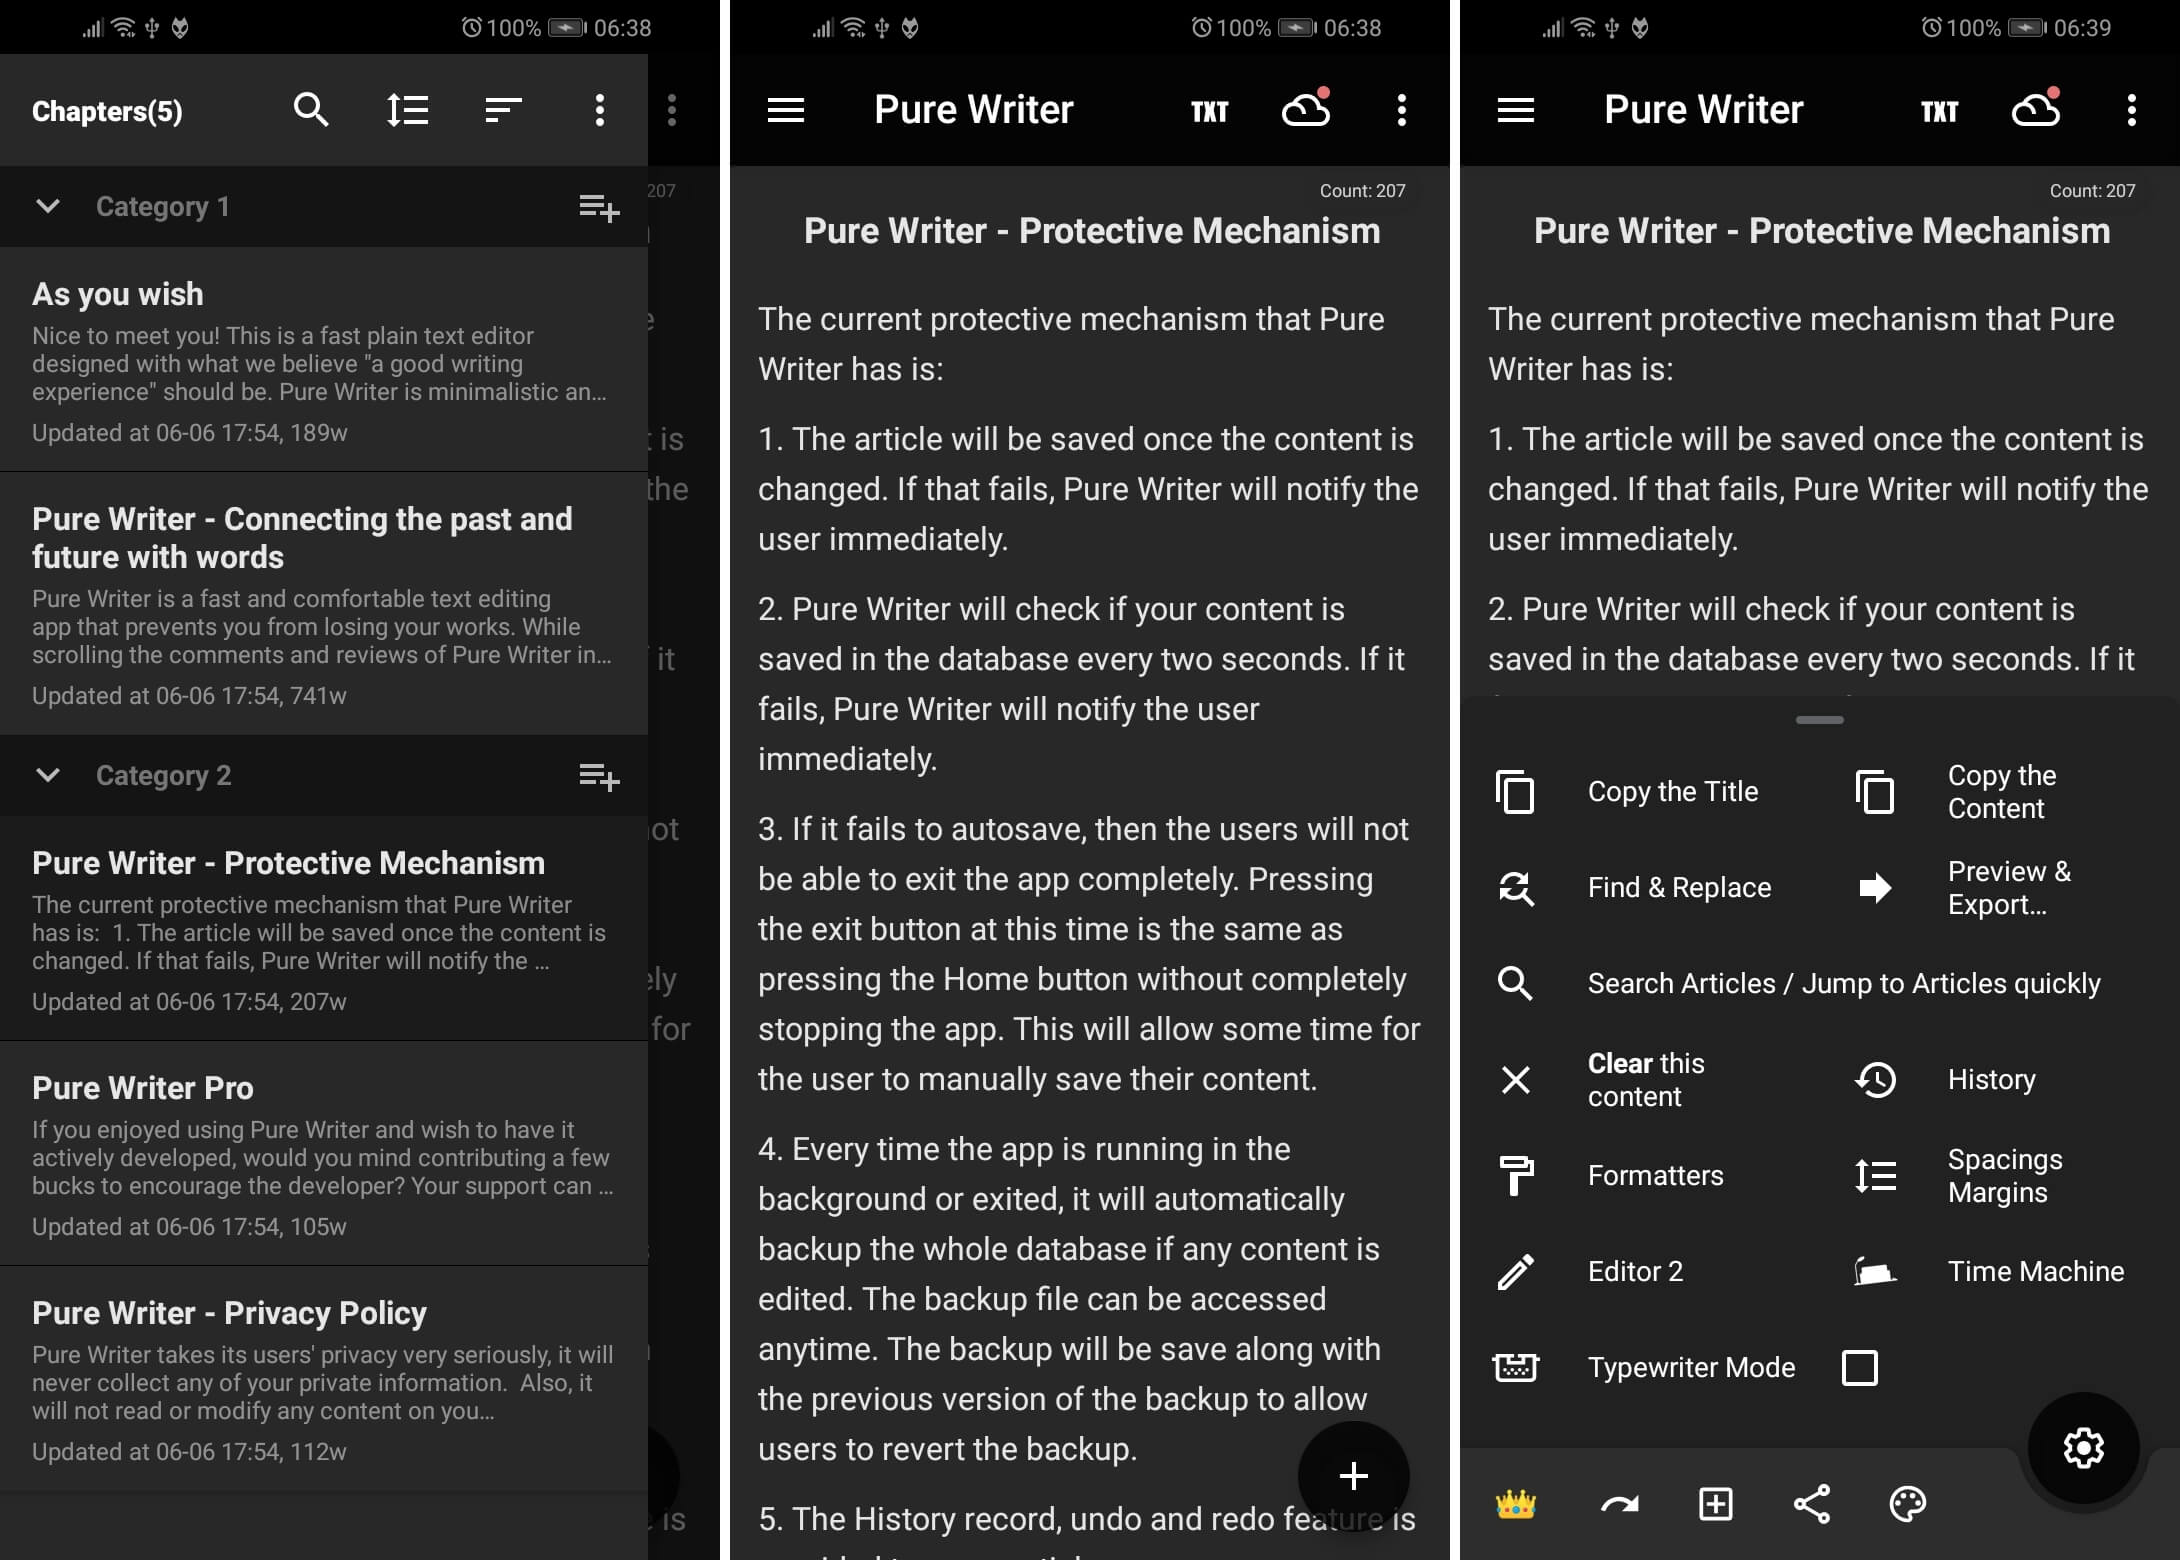
Task: Choose the Time Machine menu entry
Action: point(2035,1271)
